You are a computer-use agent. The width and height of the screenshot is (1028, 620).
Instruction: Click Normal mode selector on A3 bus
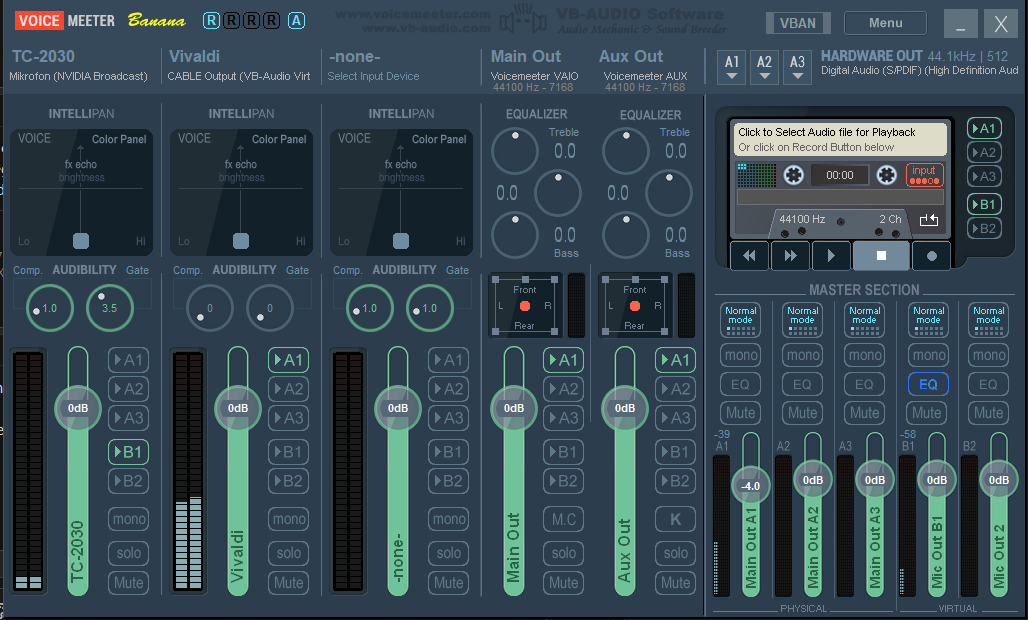point(864,319)
